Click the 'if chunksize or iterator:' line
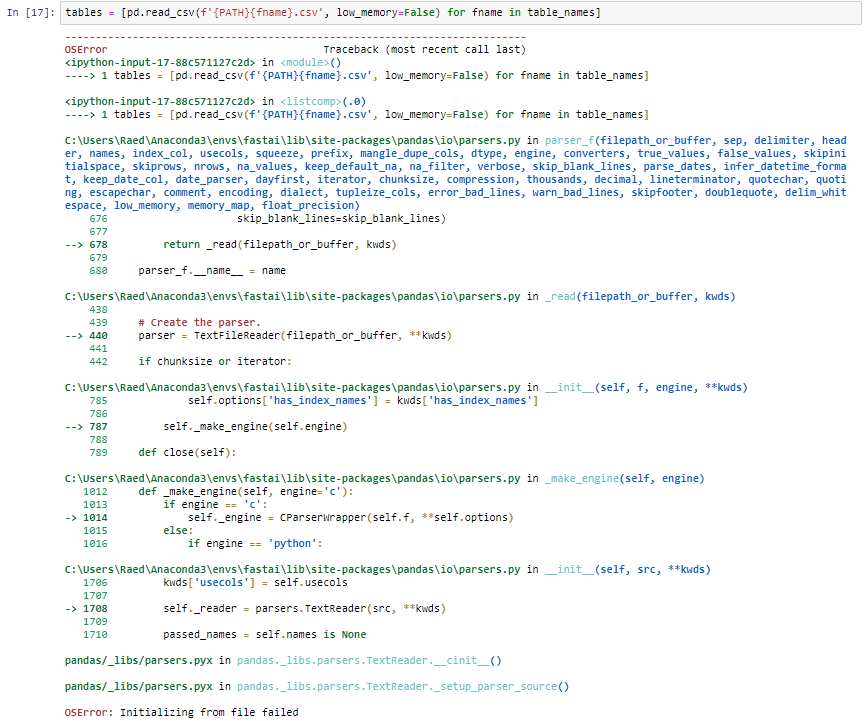 215,361
